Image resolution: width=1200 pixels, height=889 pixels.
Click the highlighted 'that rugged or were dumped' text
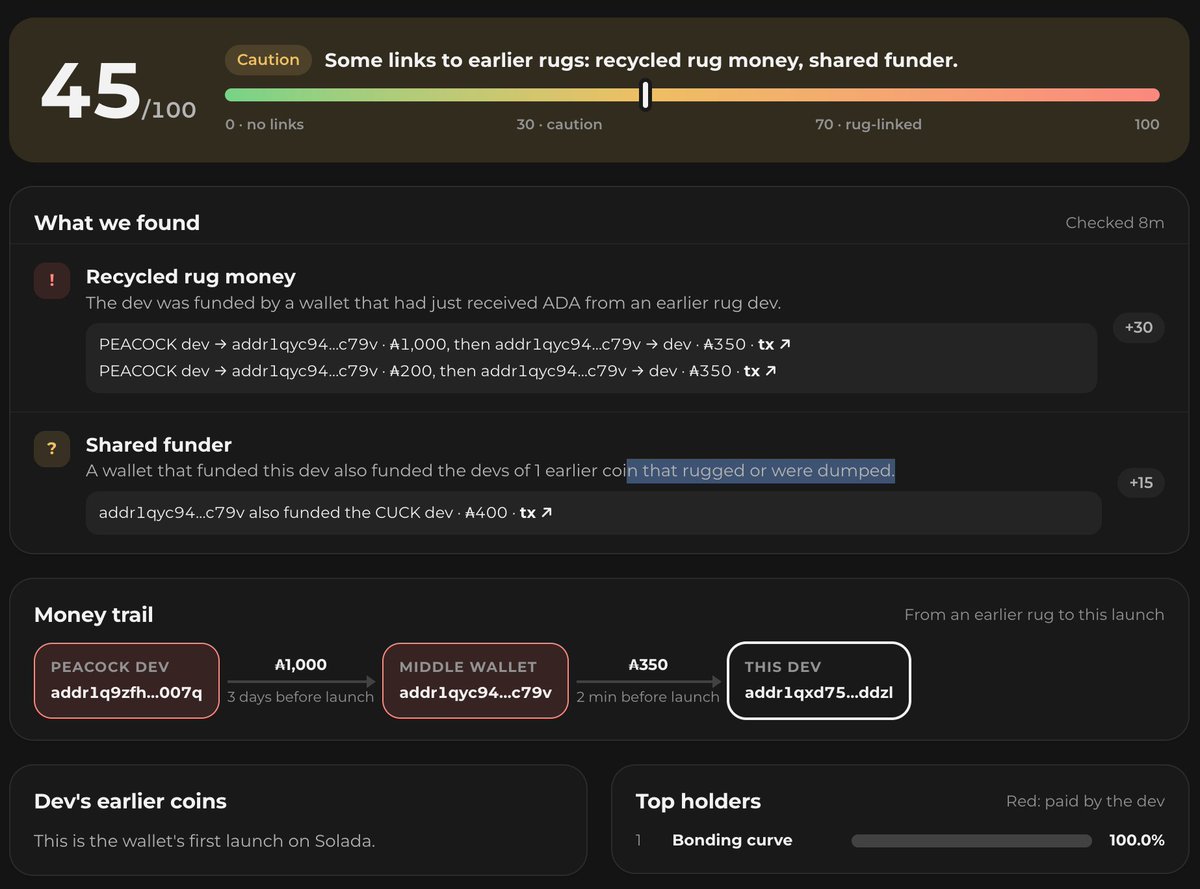(x=761, y=471)
